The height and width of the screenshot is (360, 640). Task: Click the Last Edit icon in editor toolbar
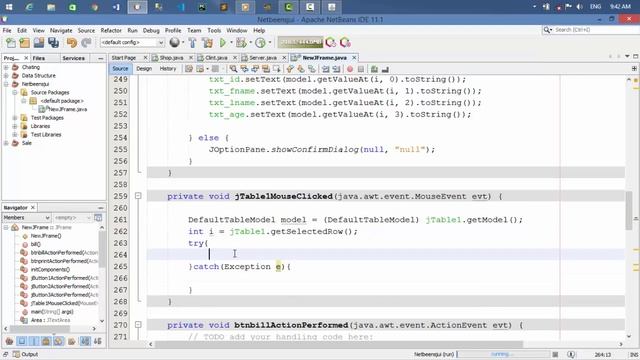coord(189,69)
